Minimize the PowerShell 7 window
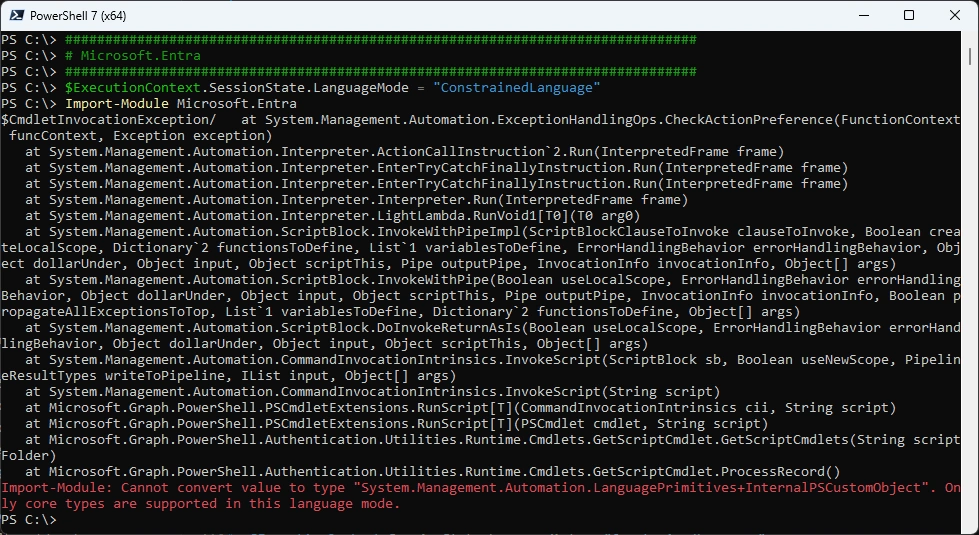The image size is (979, 535). (862, 15)
